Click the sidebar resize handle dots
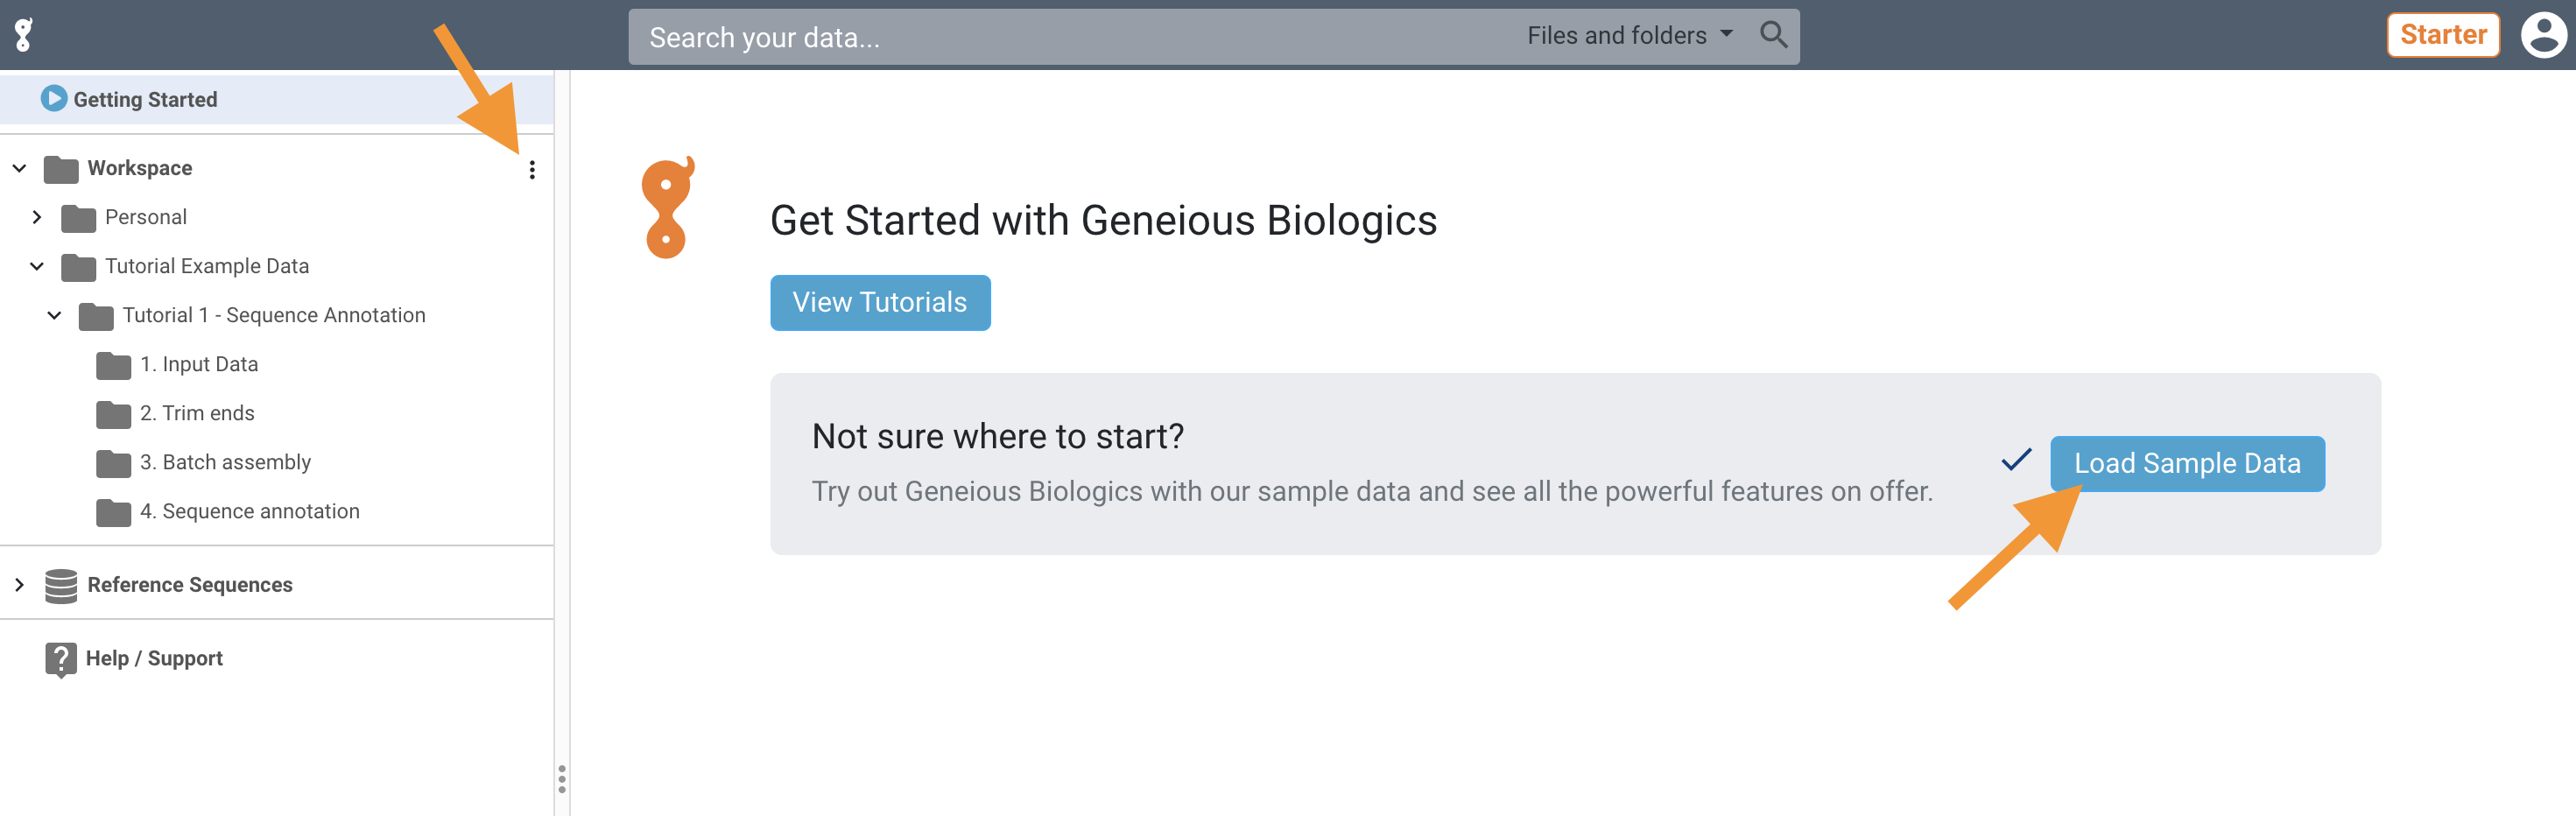Image resolution: width=2576 pixels, height=816 pixels. coord(562,778)
